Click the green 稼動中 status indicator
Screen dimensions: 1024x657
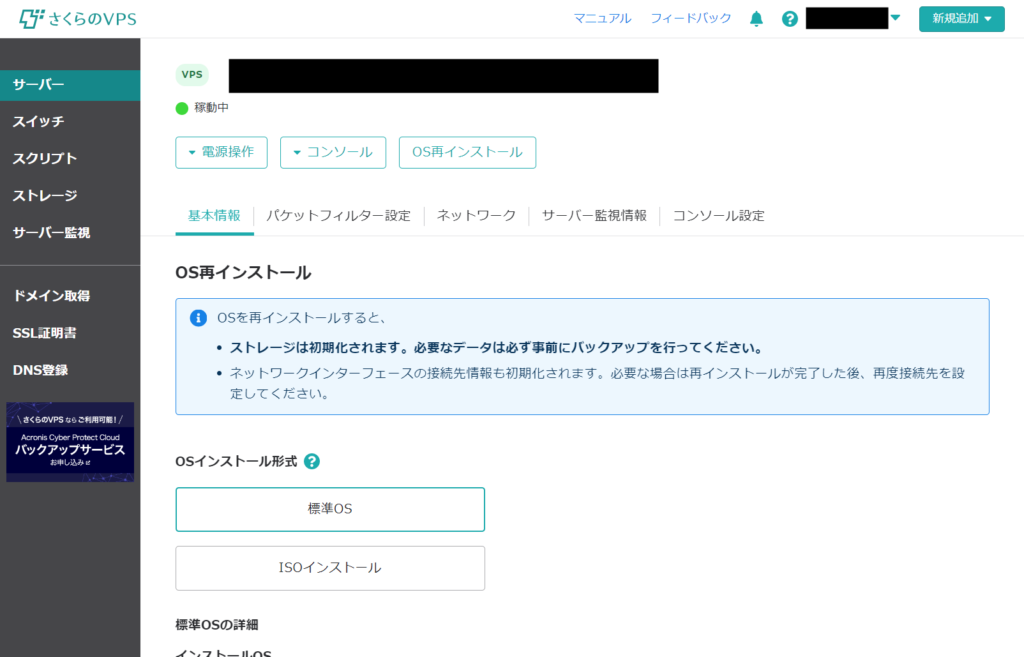tap(182, 108)
